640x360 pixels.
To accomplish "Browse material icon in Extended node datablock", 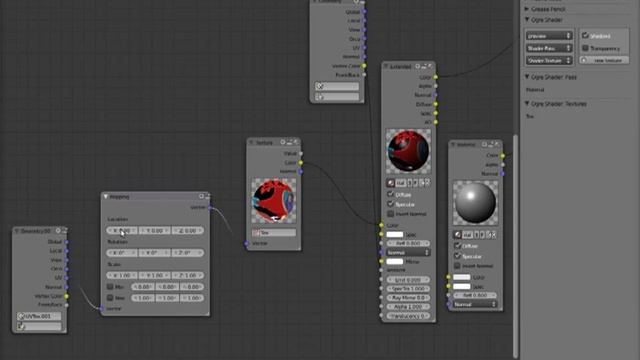I will point(391,183).
